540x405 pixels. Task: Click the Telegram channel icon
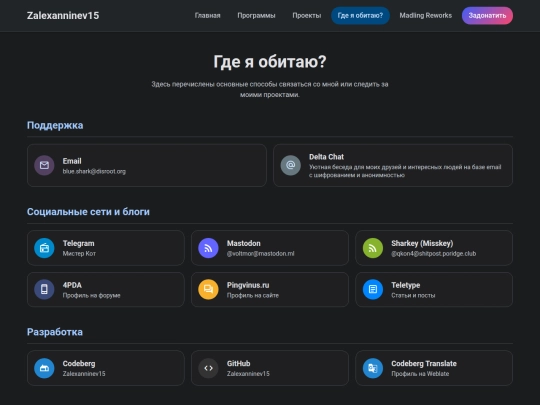click(44, 248)
